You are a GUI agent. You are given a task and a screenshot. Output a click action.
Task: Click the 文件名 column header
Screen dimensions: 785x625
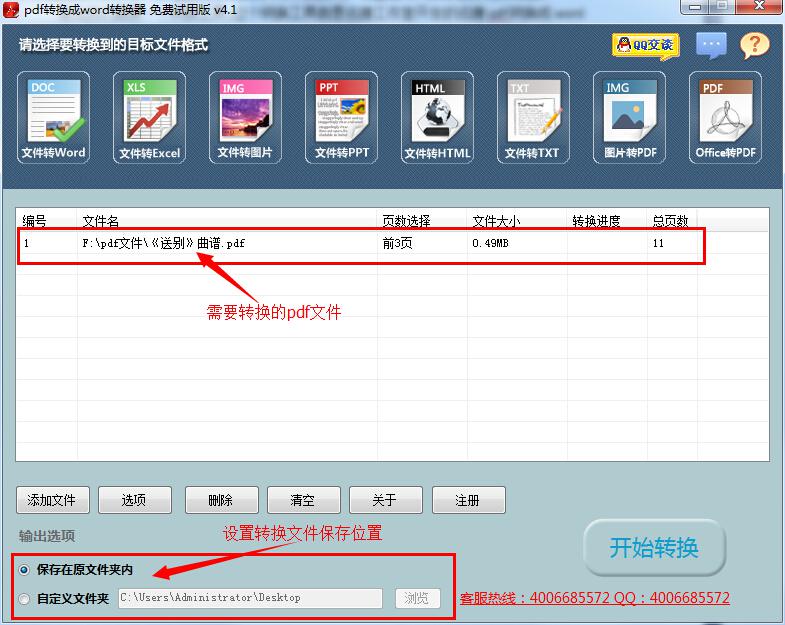(227, 220)
